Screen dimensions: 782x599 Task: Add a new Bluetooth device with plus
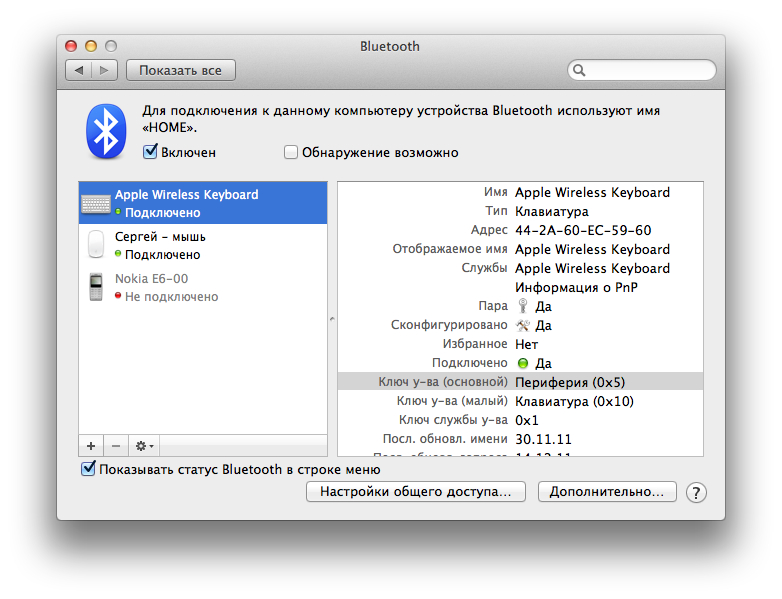click(91, 445)
